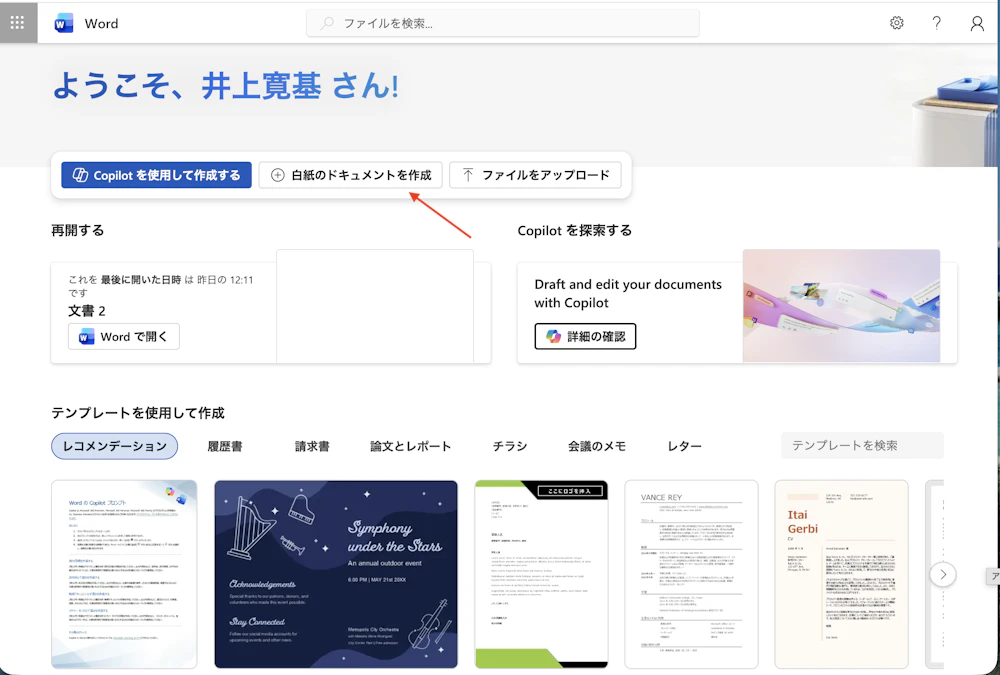
Task: Select the 請求書 template tab
Action: (x=312, y=446)
